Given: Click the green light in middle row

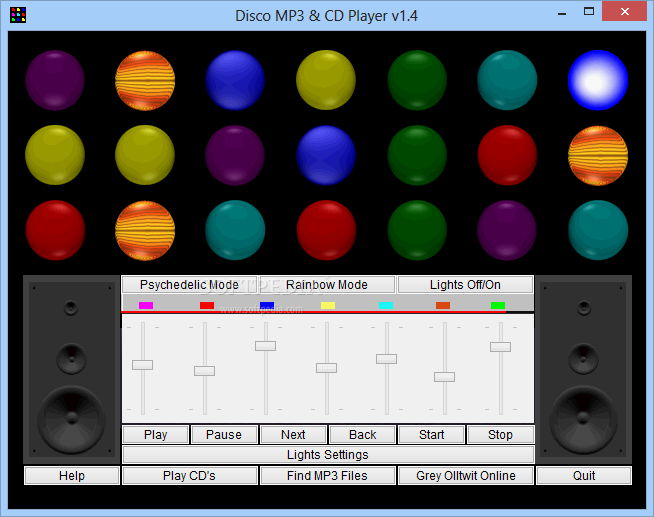Looking at the screenshot, I should tap(417, 155).
